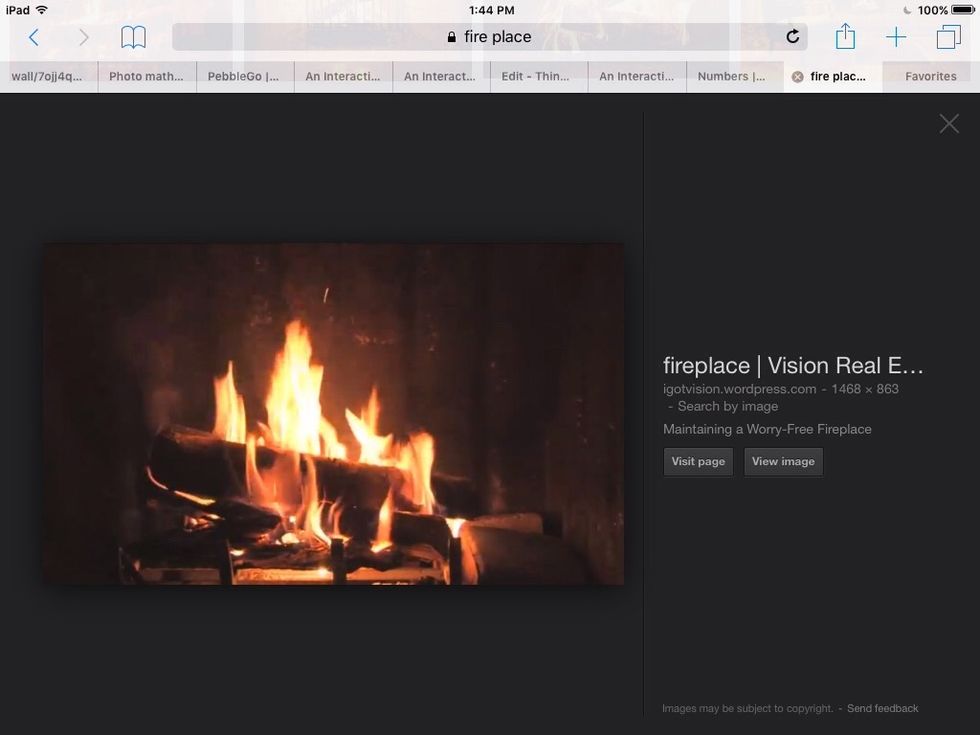Open the tab overview icon
The height and width of the screenshot is (735, 980).
948,37
